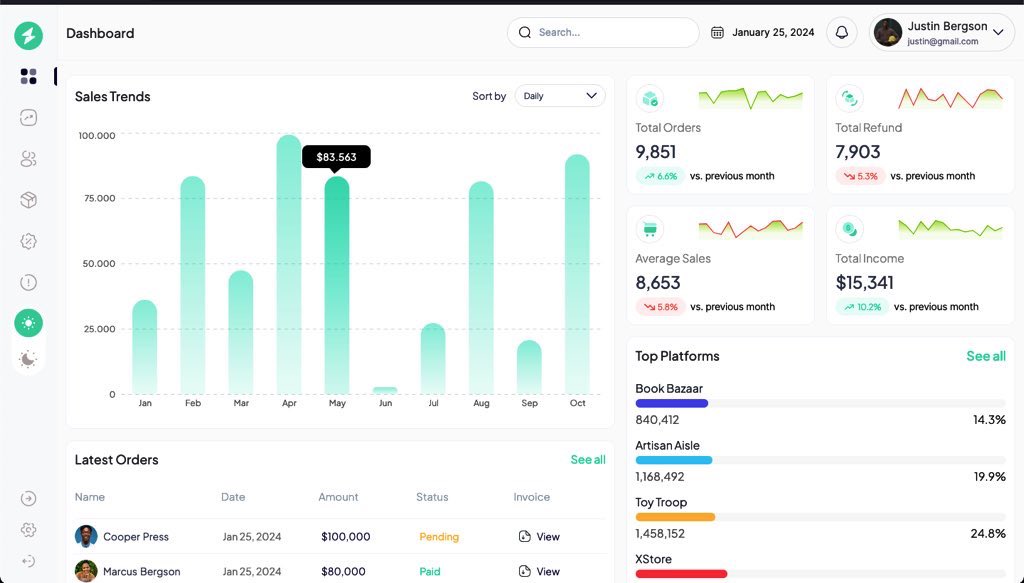Select the Apr bar in Sales Trends
Screen dimensions: 1024x583
289,264
